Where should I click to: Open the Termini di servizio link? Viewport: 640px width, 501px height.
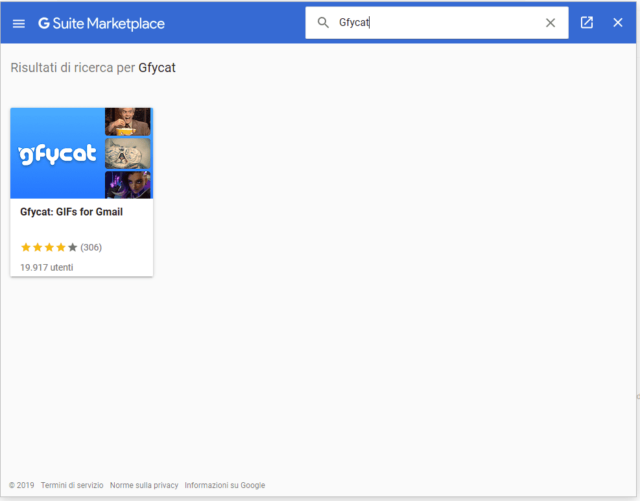click(71, 485)
